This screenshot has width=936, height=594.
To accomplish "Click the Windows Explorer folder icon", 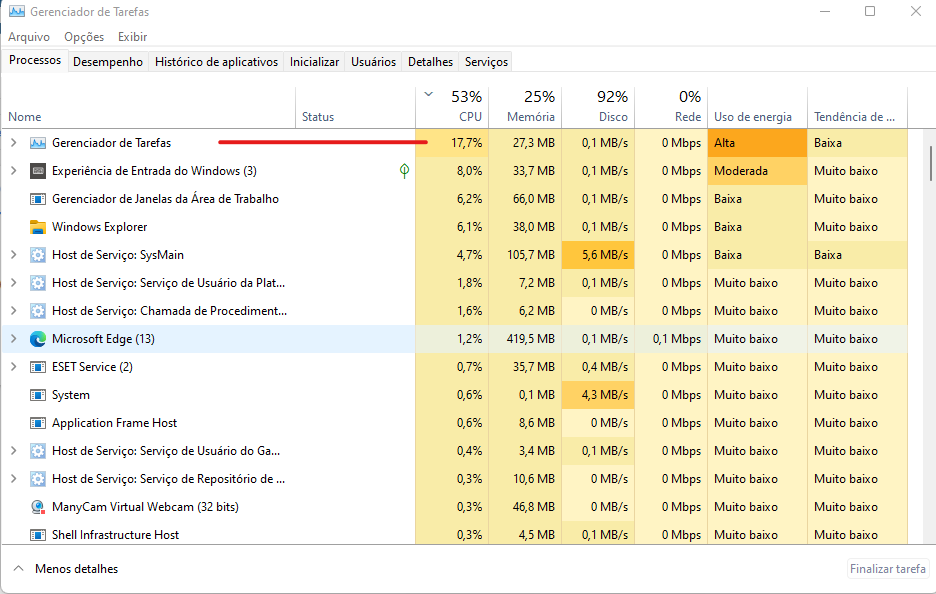I will (x=38, y=227).
